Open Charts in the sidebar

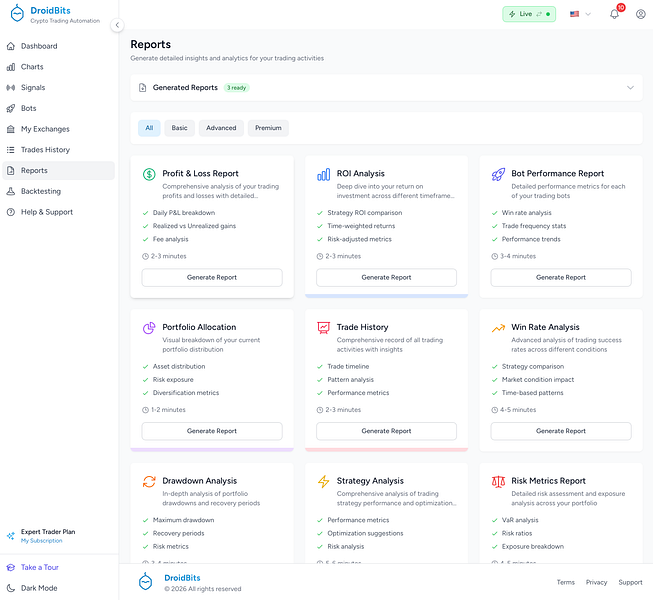[58, 67]
